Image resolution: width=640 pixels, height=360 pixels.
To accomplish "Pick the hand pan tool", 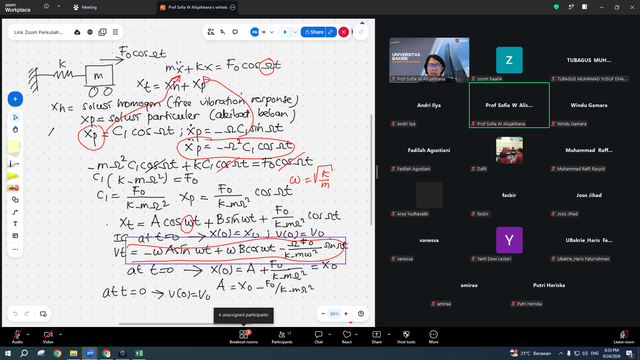I will (15, 130).
